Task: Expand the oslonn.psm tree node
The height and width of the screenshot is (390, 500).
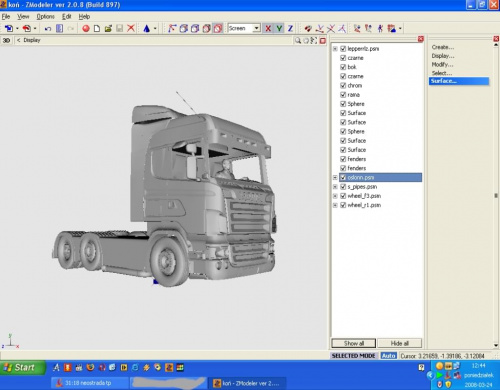Action: (x=335, y=177)
